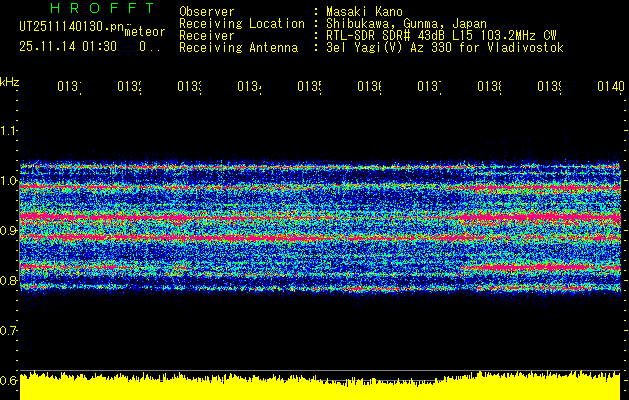Click the RTL-SDR SDR# receiver description

(x=441, y=36)
